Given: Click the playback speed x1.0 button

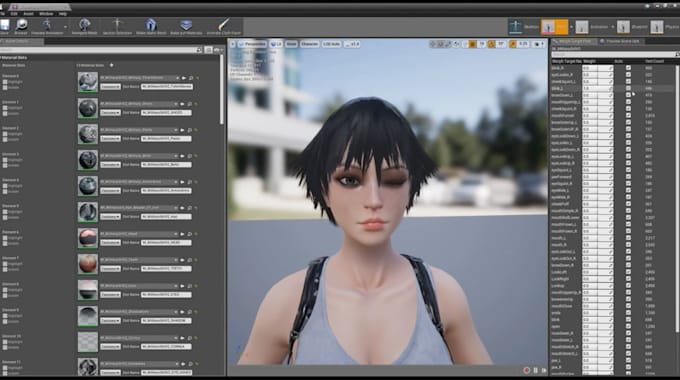Looking at the screenshot, I should pos(352,44).
